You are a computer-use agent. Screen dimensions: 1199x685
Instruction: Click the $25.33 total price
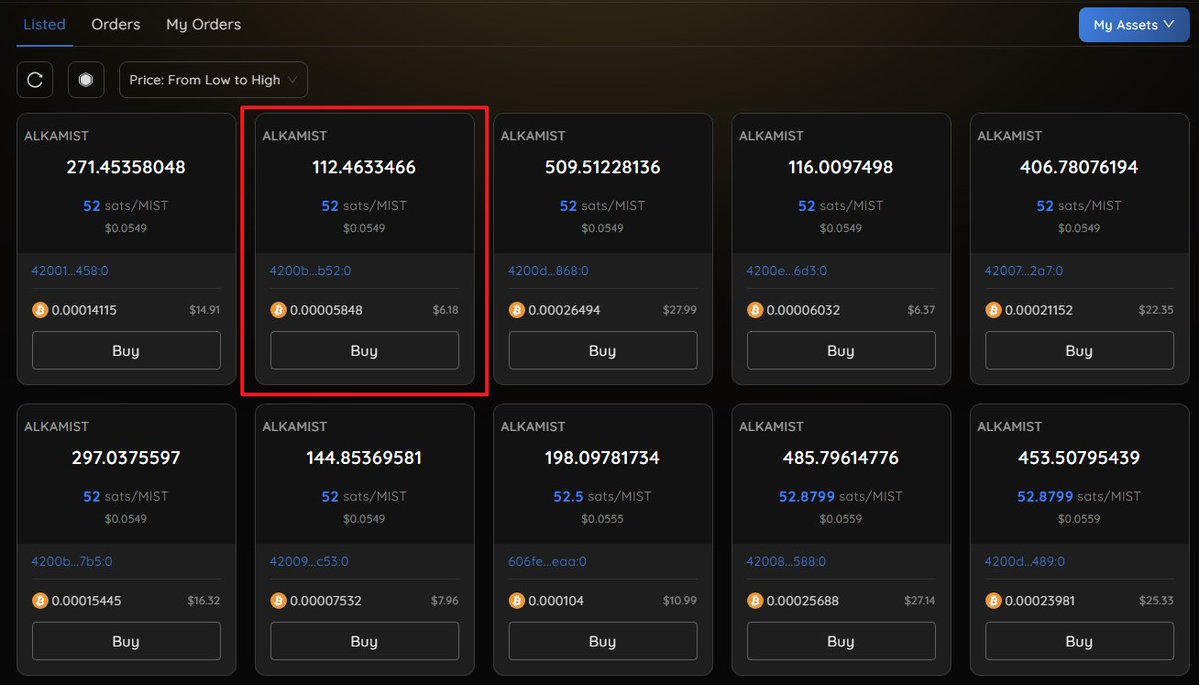(x=1156, y=600)
